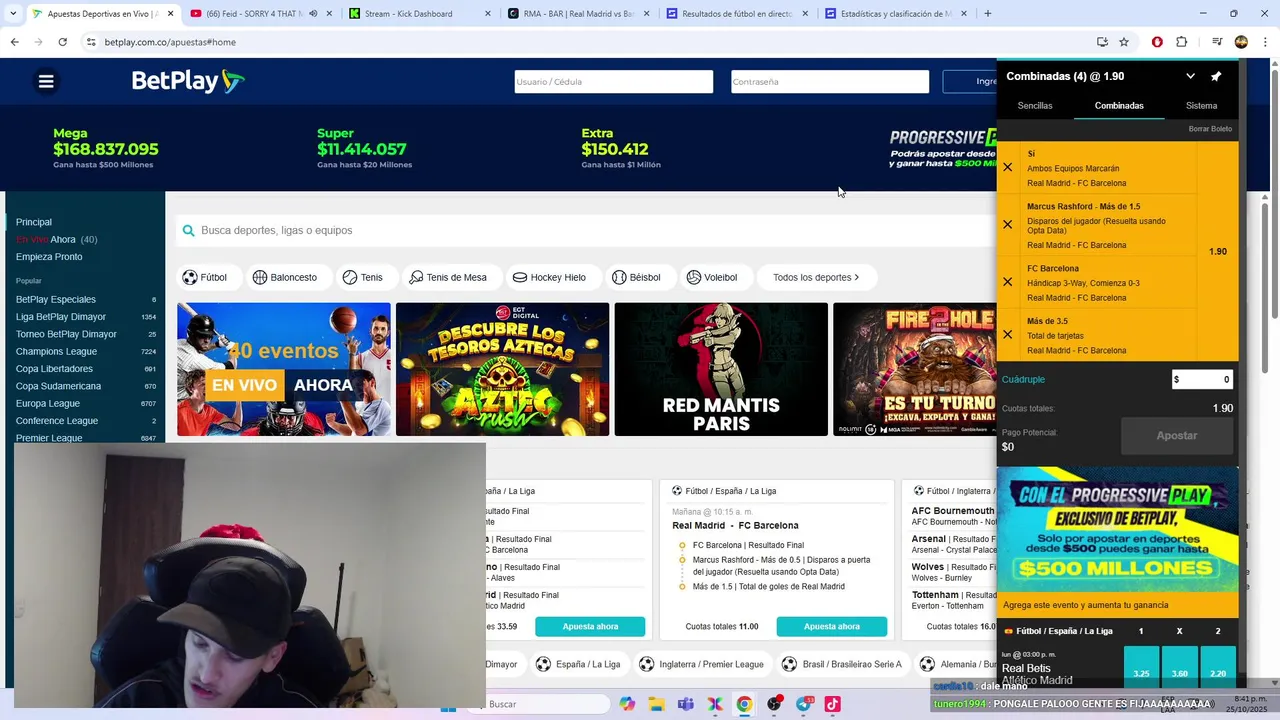1280x720 pixels.
Task: Click the BetPlay logo
Action: click(188, 81)
